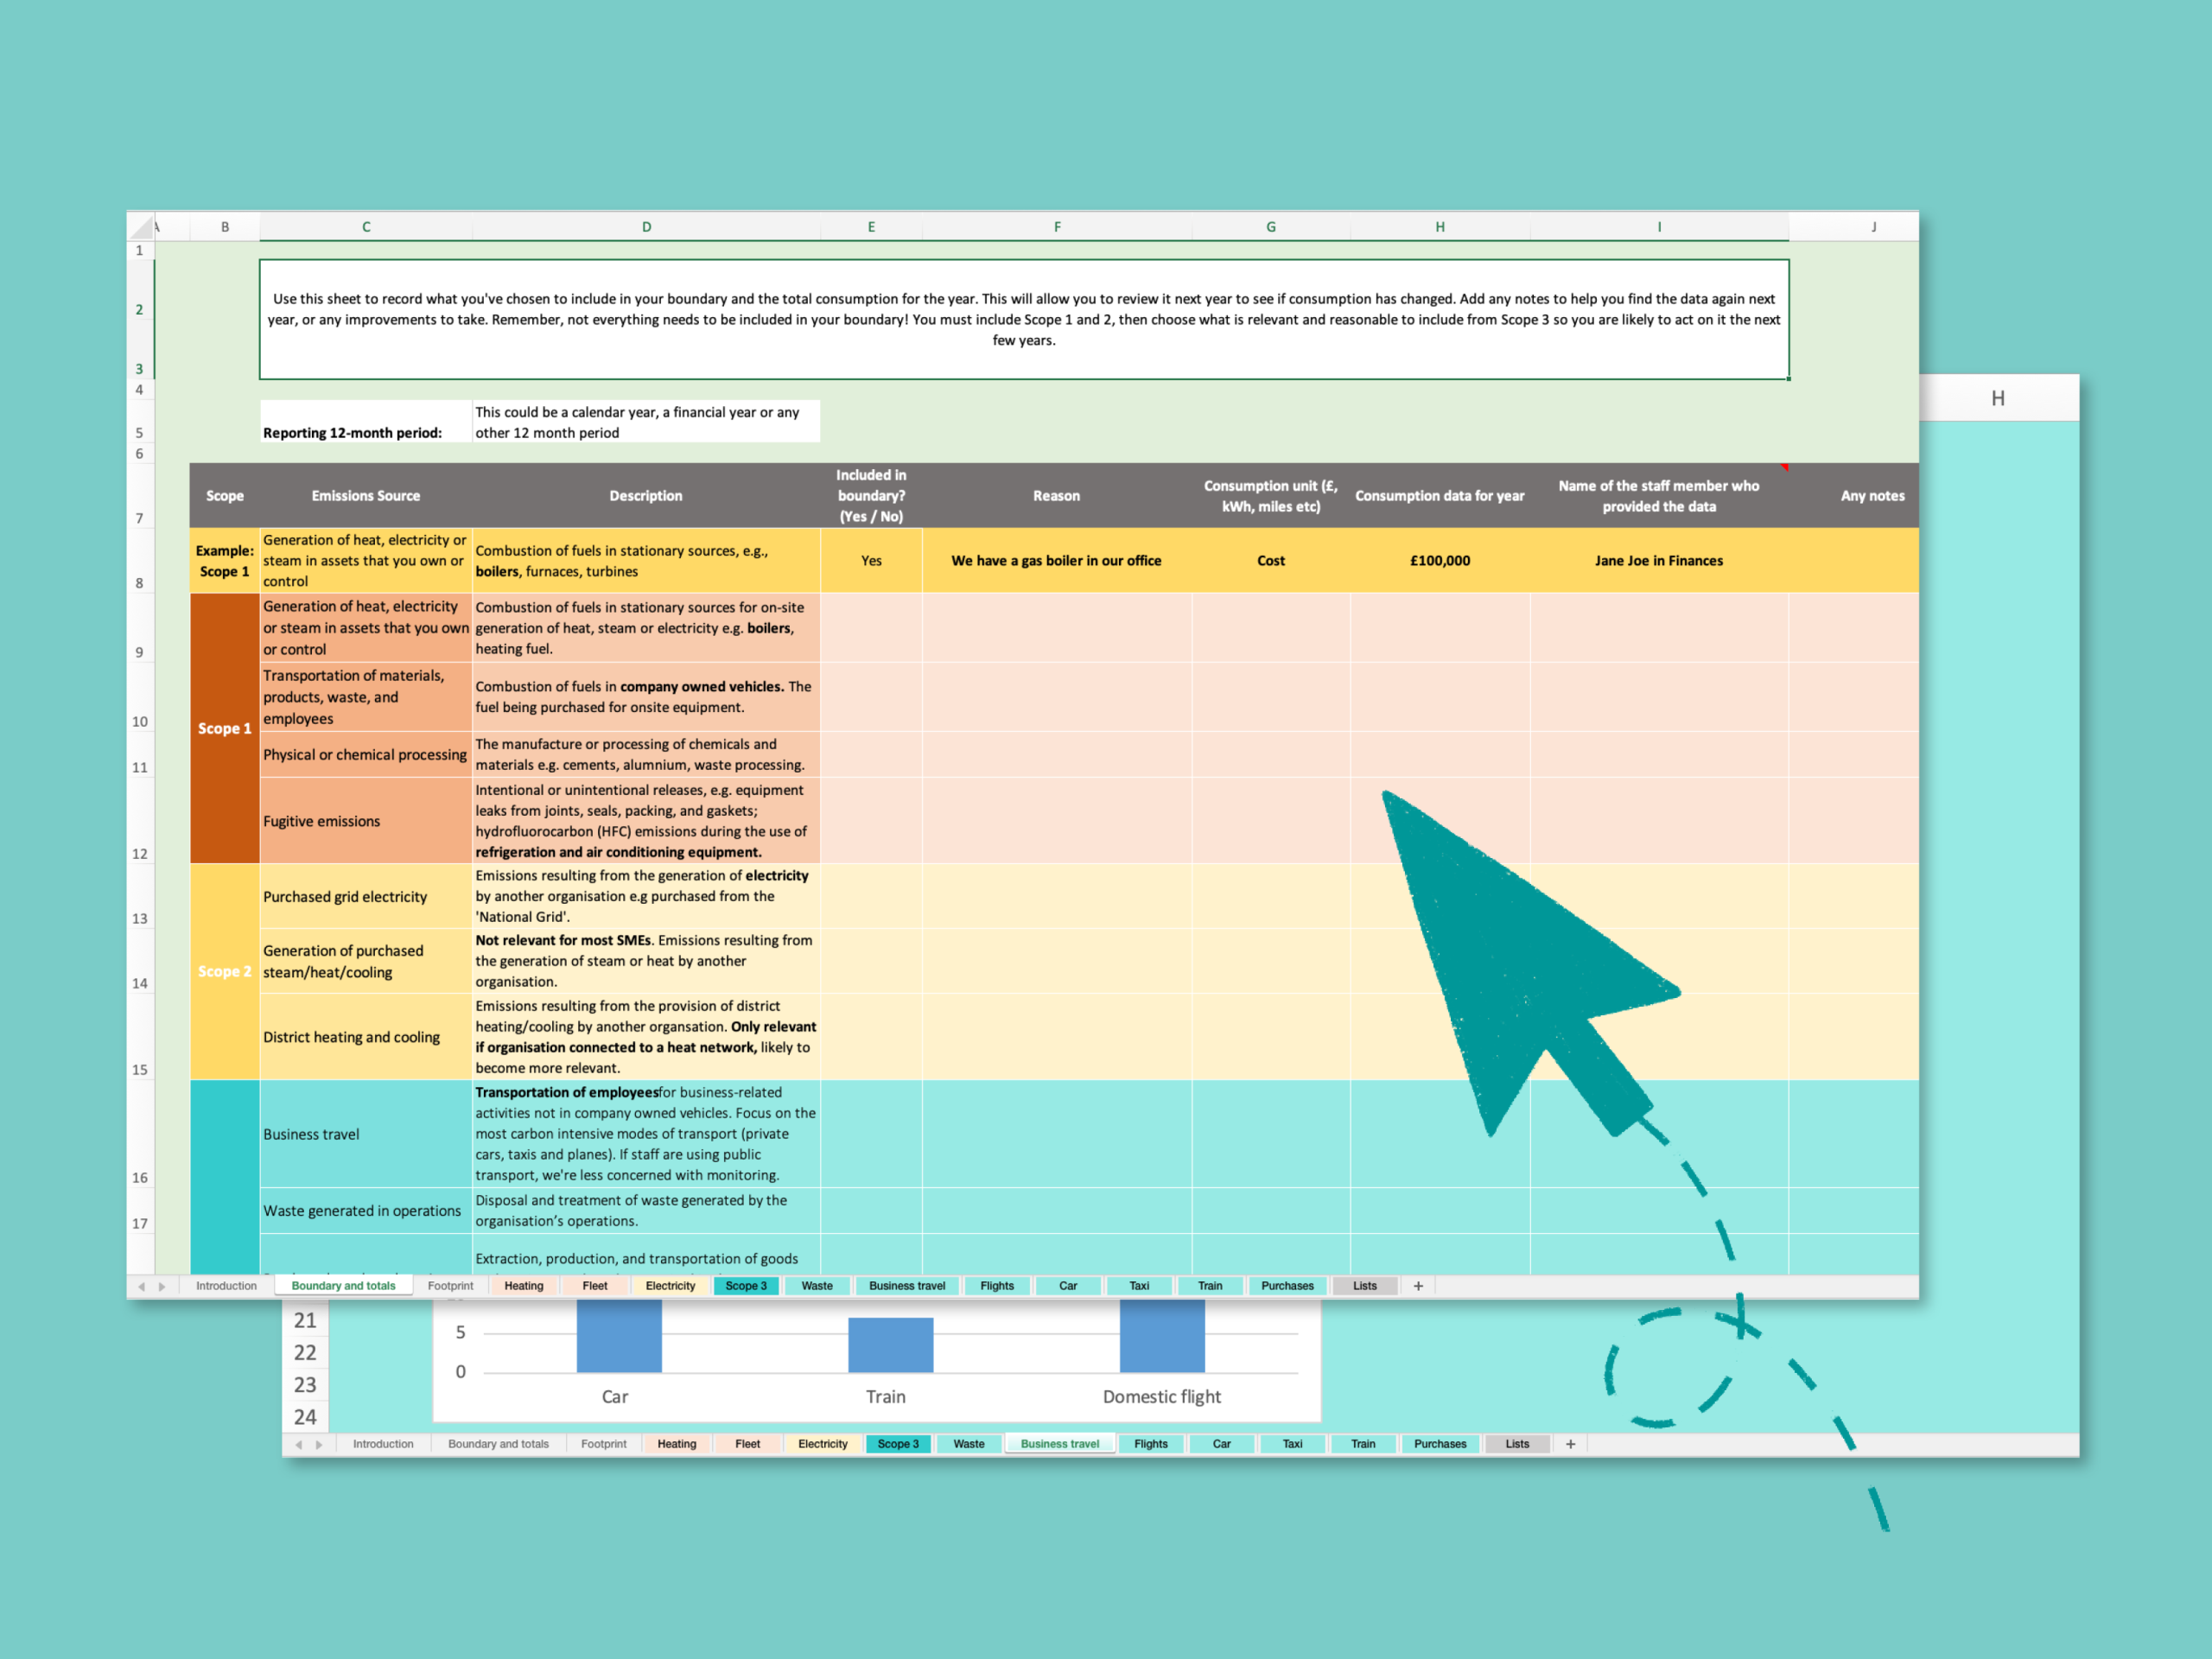Open Car tab in back window
The image size is (2212, 1659).
(1222, 1444)
